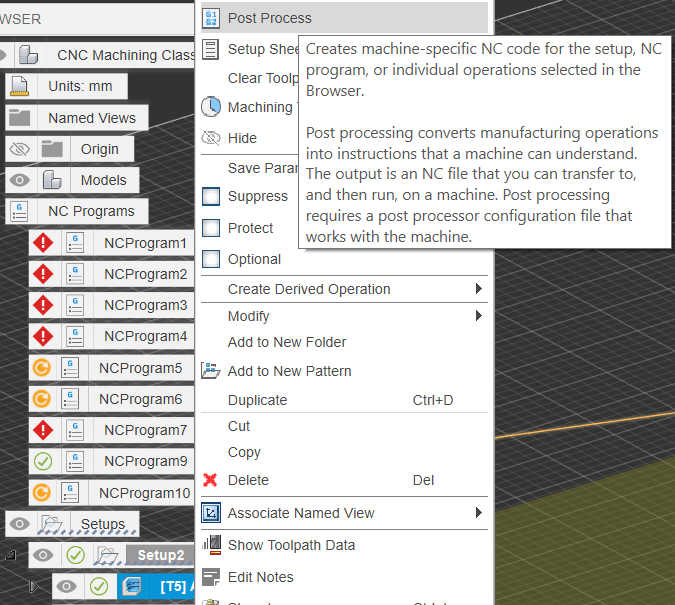675x605 pixels.
Task: Click the Show Toolpath Data icon
Action: click(x=211, y=545)
